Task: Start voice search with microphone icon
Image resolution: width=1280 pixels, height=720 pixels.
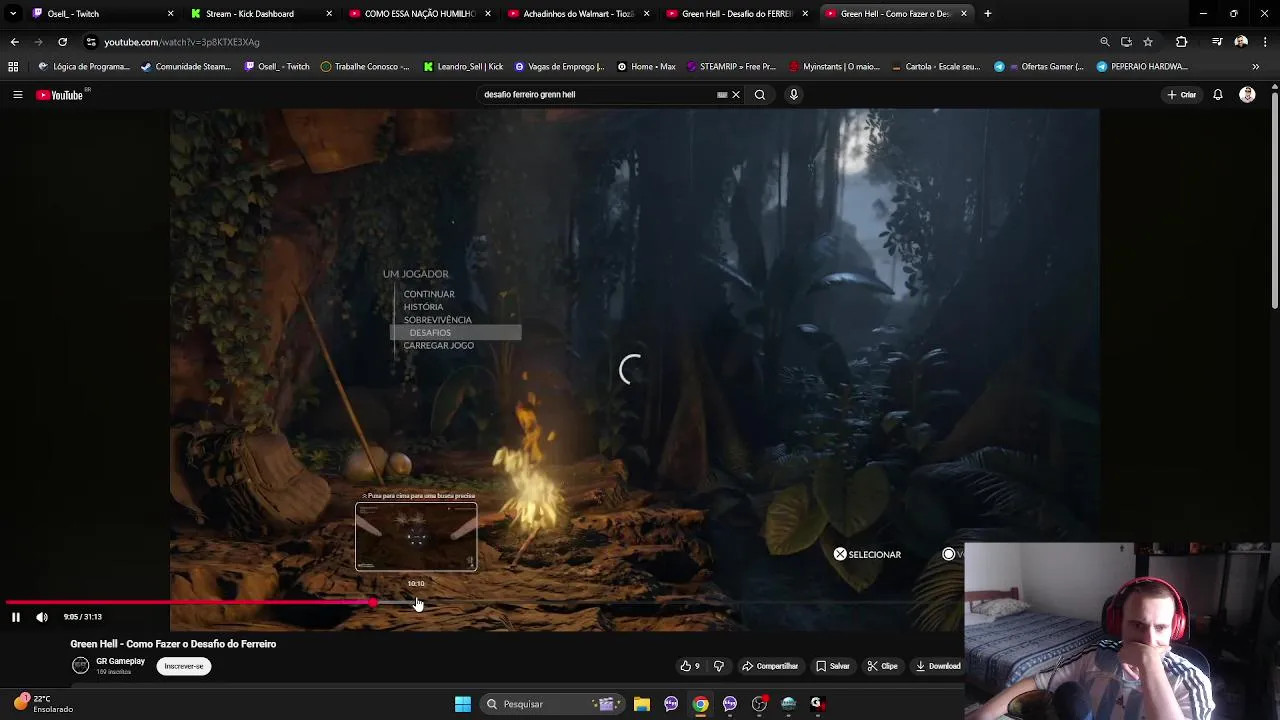Action: [x=794, y=95]
